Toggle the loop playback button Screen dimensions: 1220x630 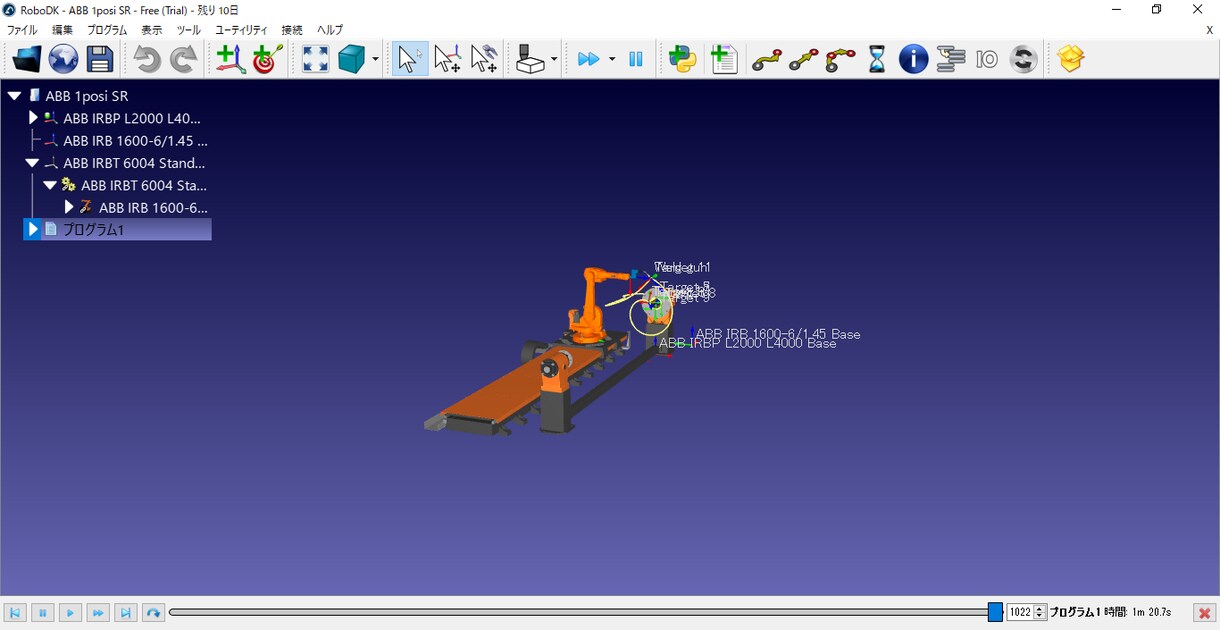click(x=153, y=613)
